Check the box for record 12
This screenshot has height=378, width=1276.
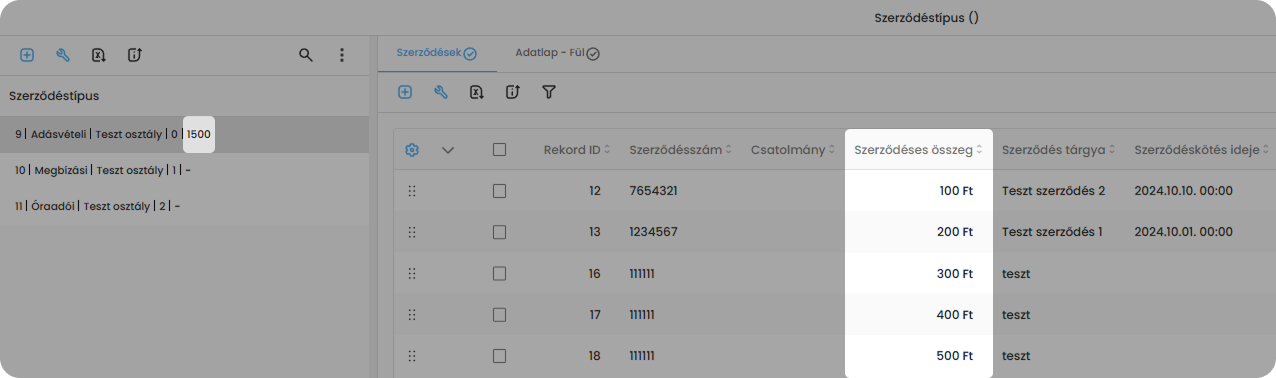500,190
